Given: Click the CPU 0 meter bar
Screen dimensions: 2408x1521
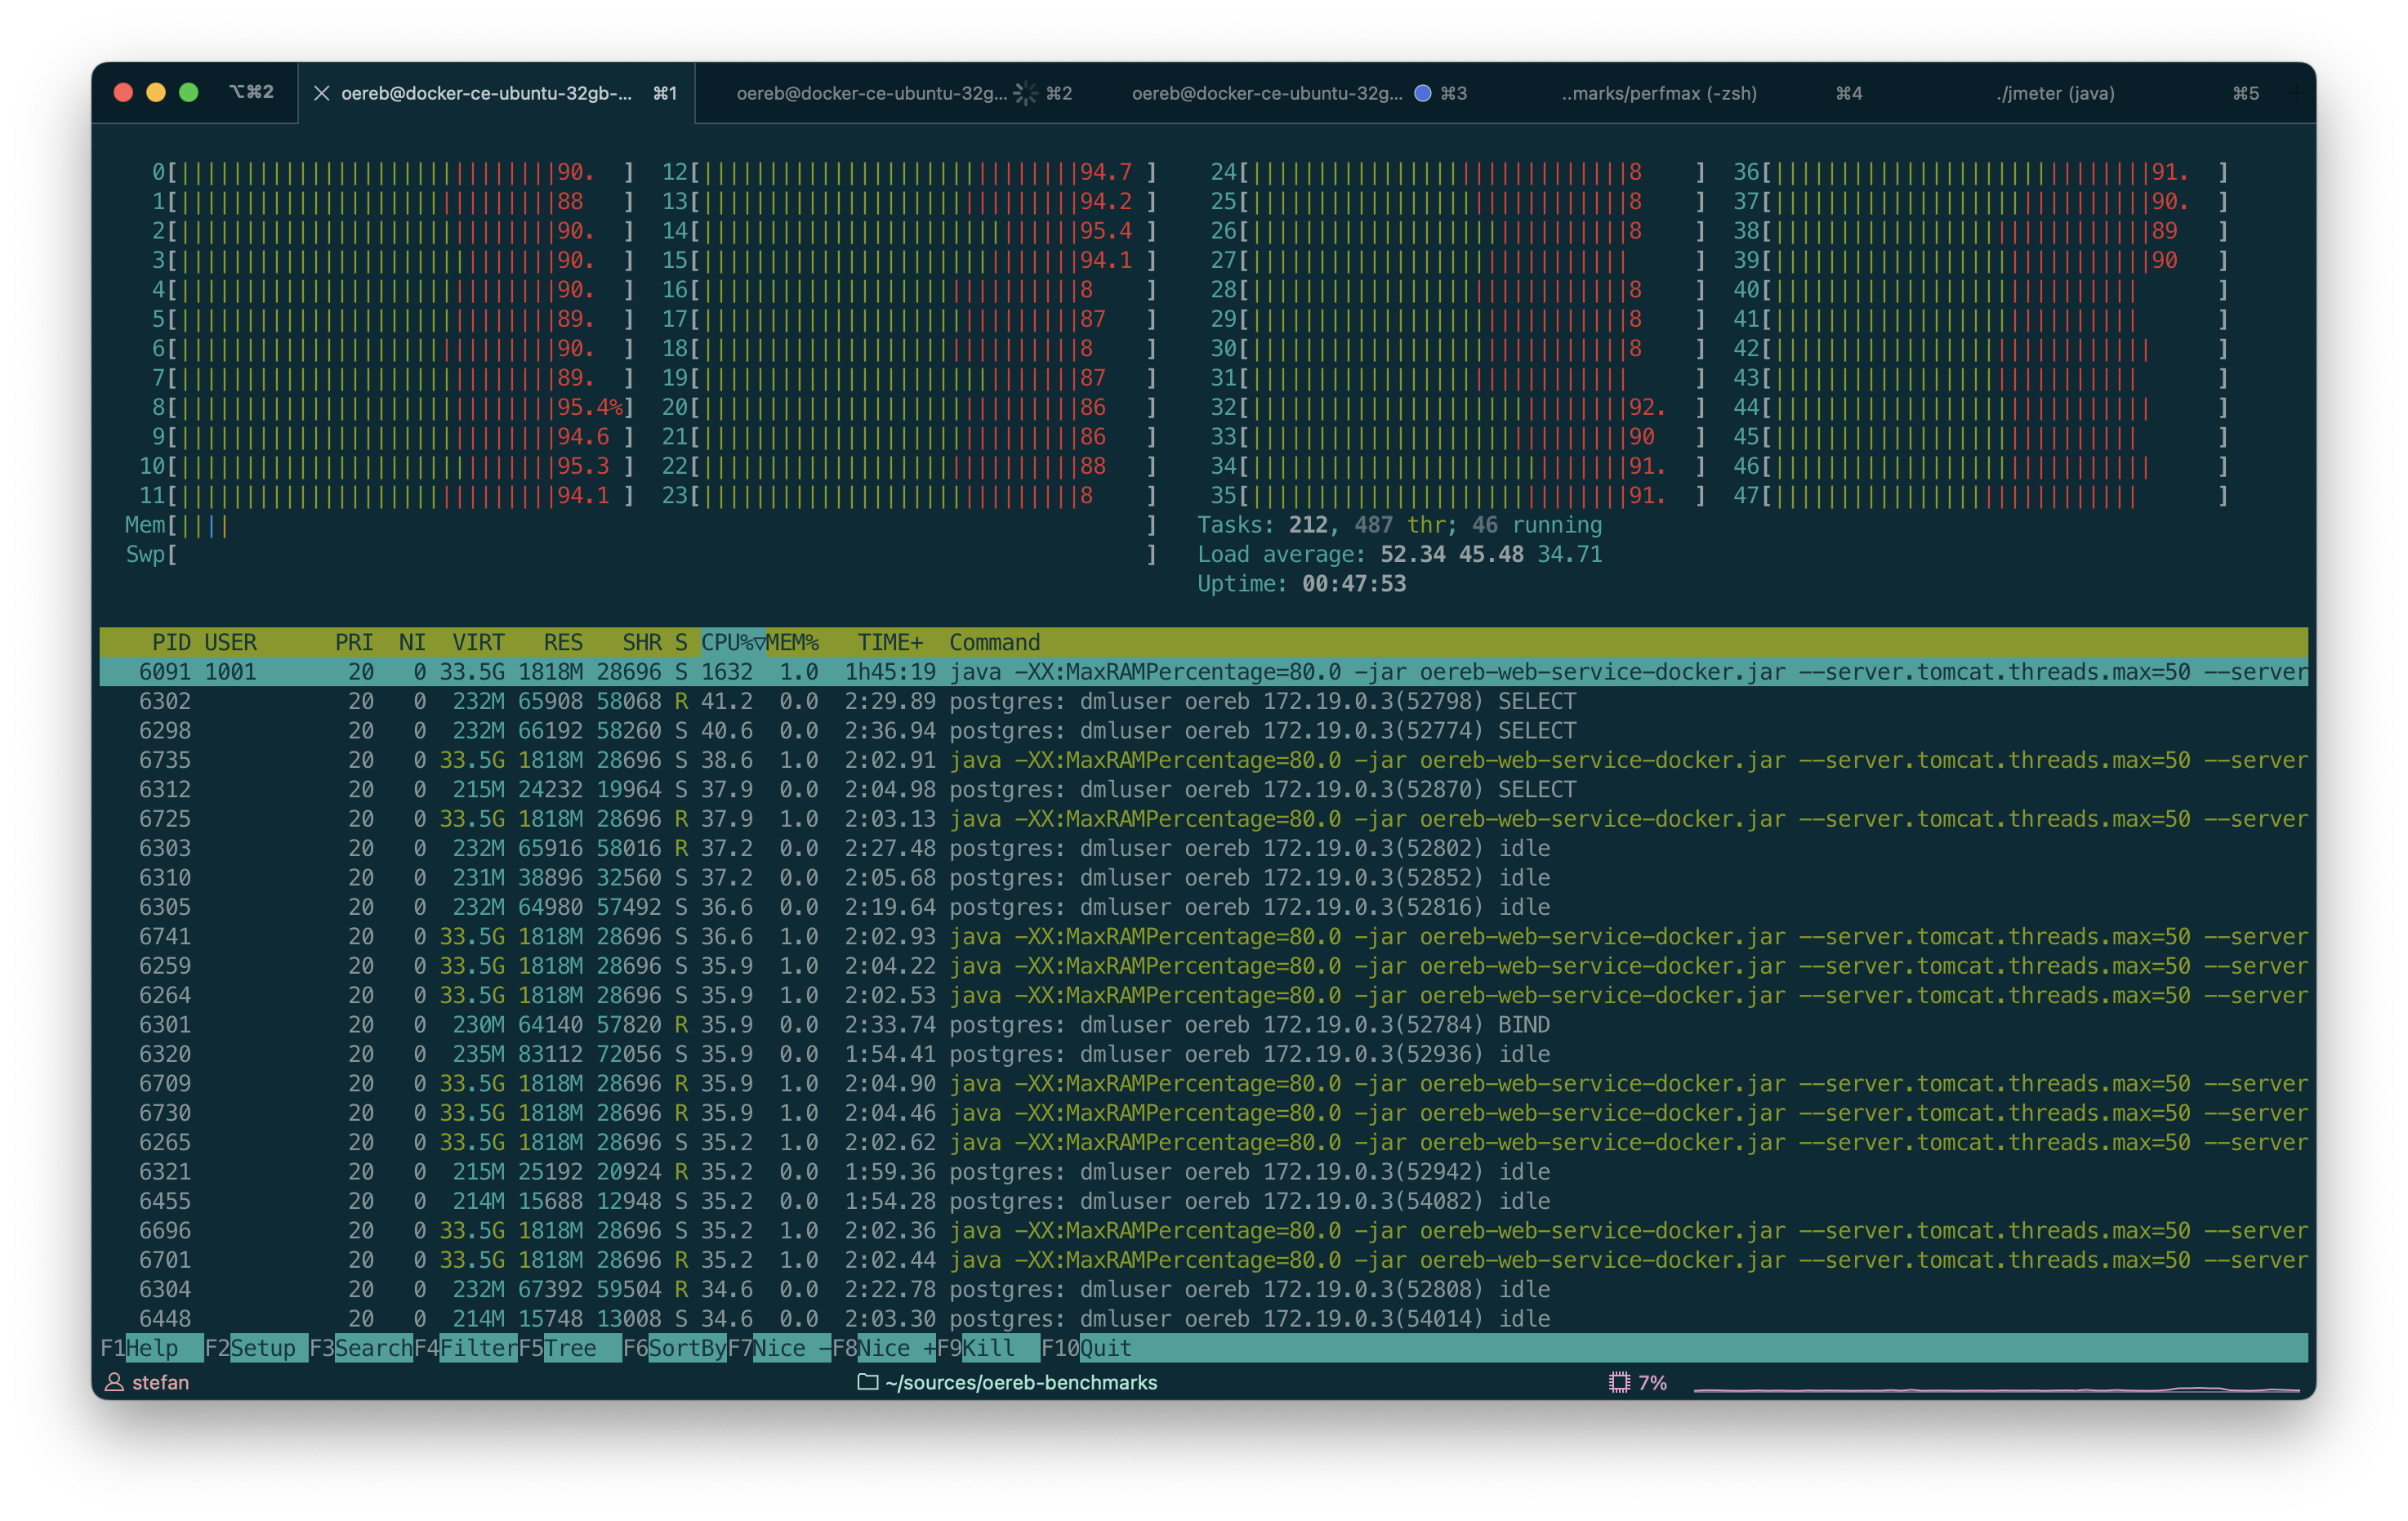Looking at the screenshot, I should tap(393, 172).
